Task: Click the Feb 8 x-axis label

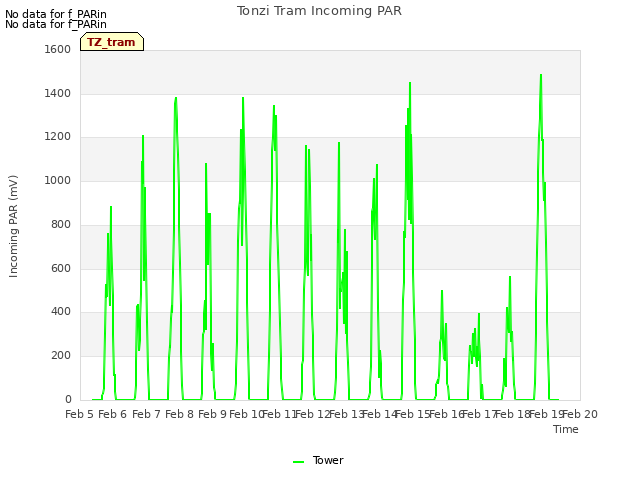Action: 180,414
